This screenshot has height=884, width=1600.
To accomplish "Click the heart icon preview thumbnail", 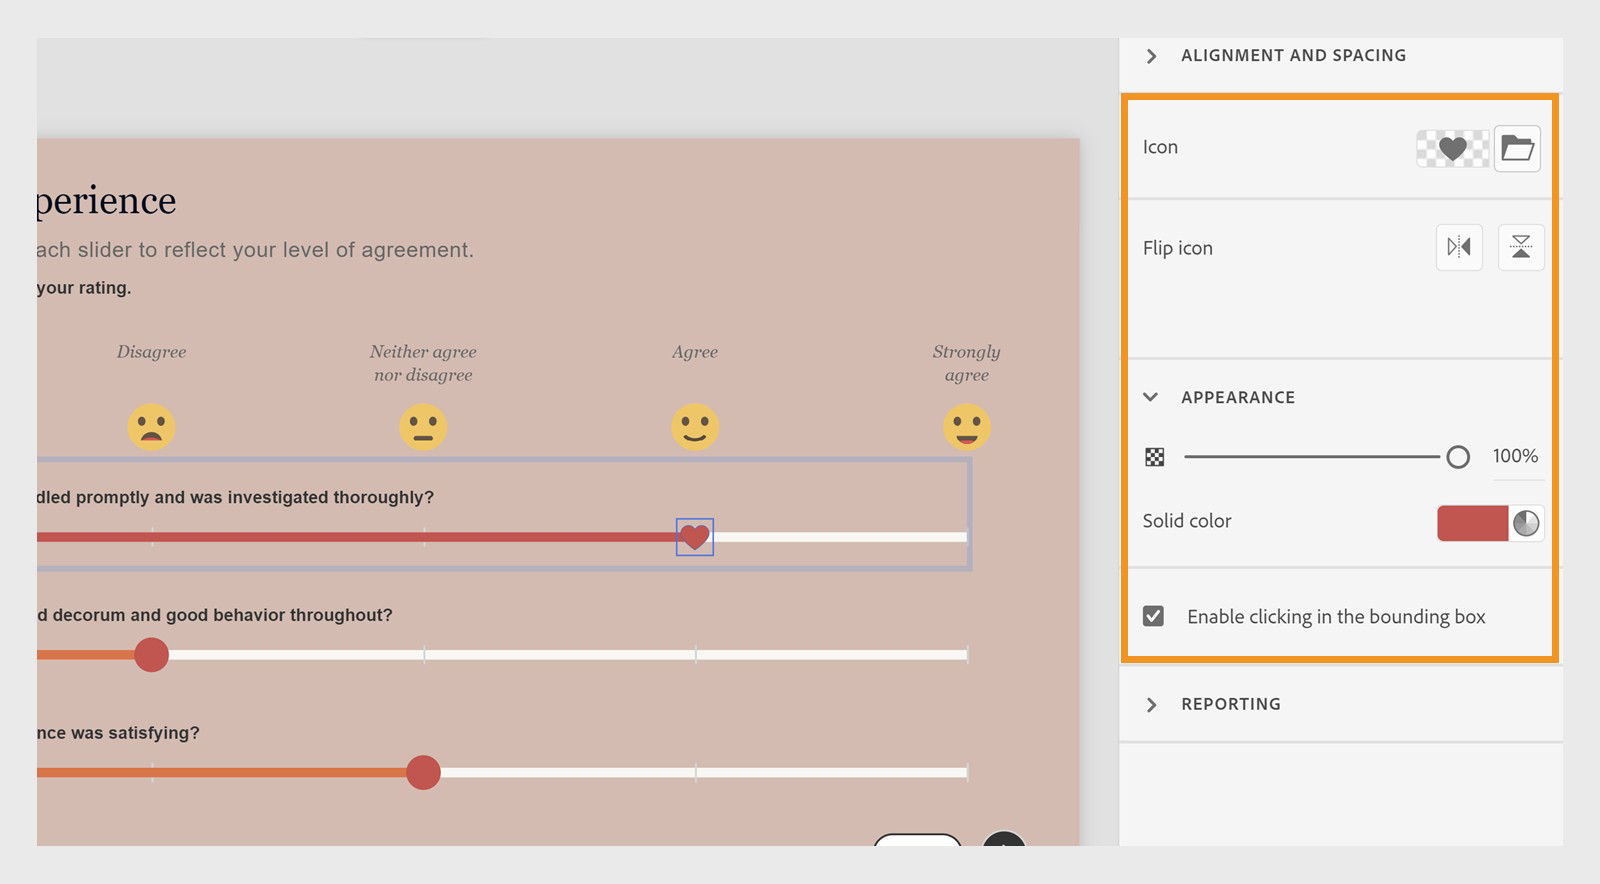I will pyautogui.click(x=1453, y=149).
